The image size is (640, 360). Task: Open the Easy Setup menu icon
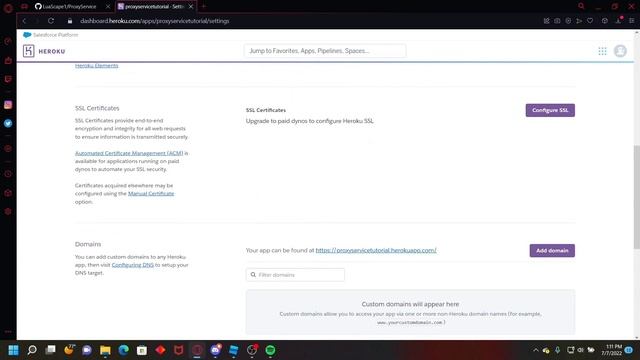(631, 21)
